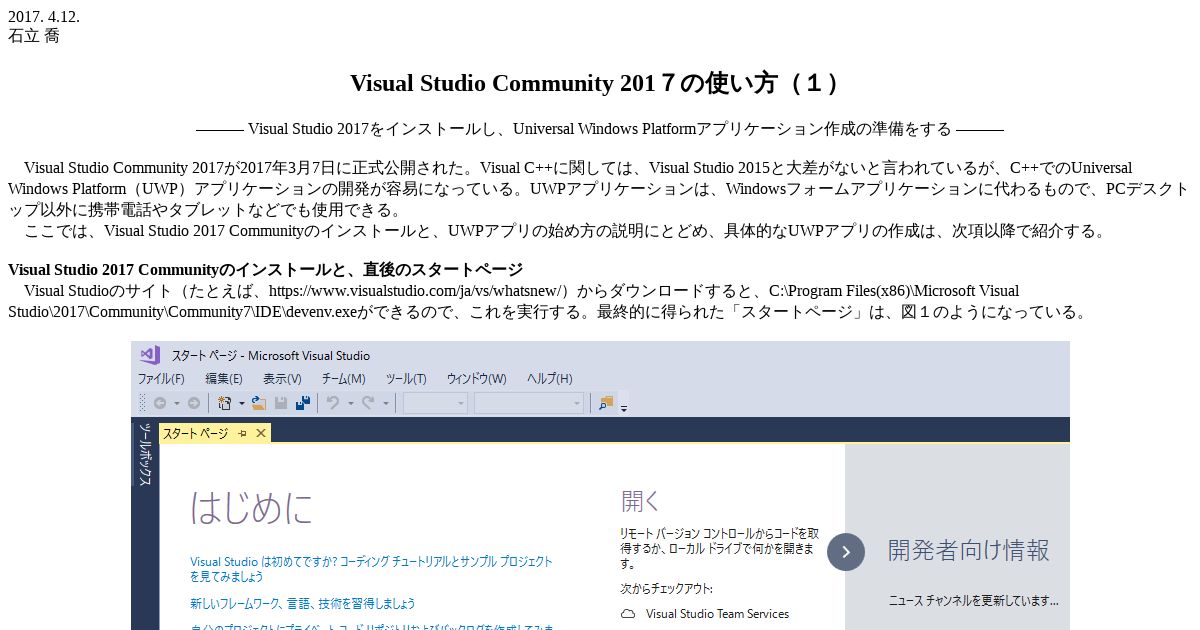Screen dimensions: 1200x630
Task: Click the Navigate Forward toolbar icon
Action: [x=194, y=403]
